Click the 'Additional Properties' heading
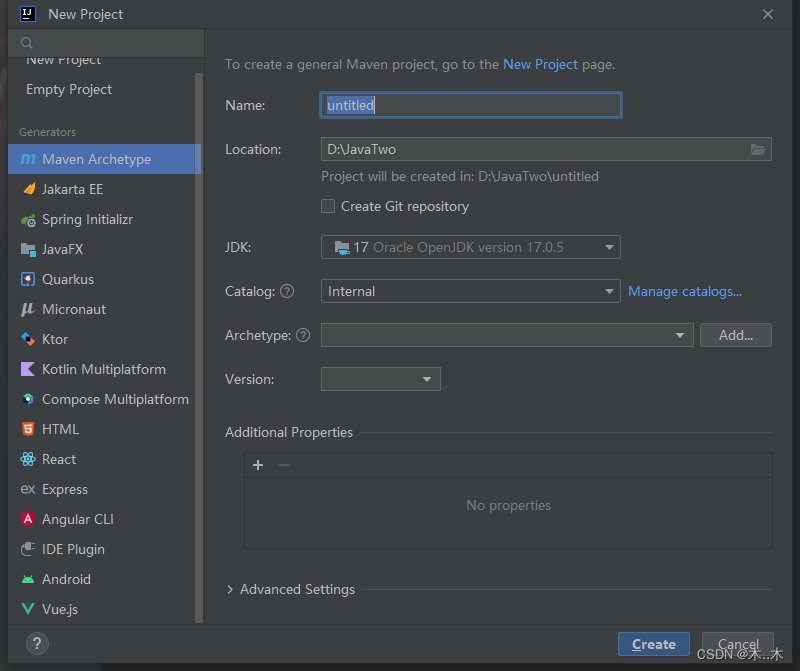800x671 pixels. 289,432
